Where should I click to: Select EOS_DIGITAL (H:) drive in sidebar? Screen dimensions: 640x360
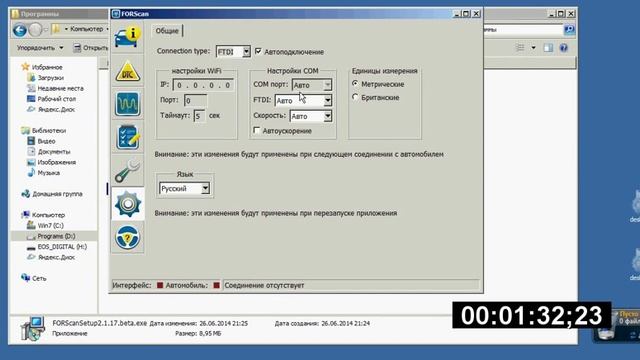tap(62, 247)
